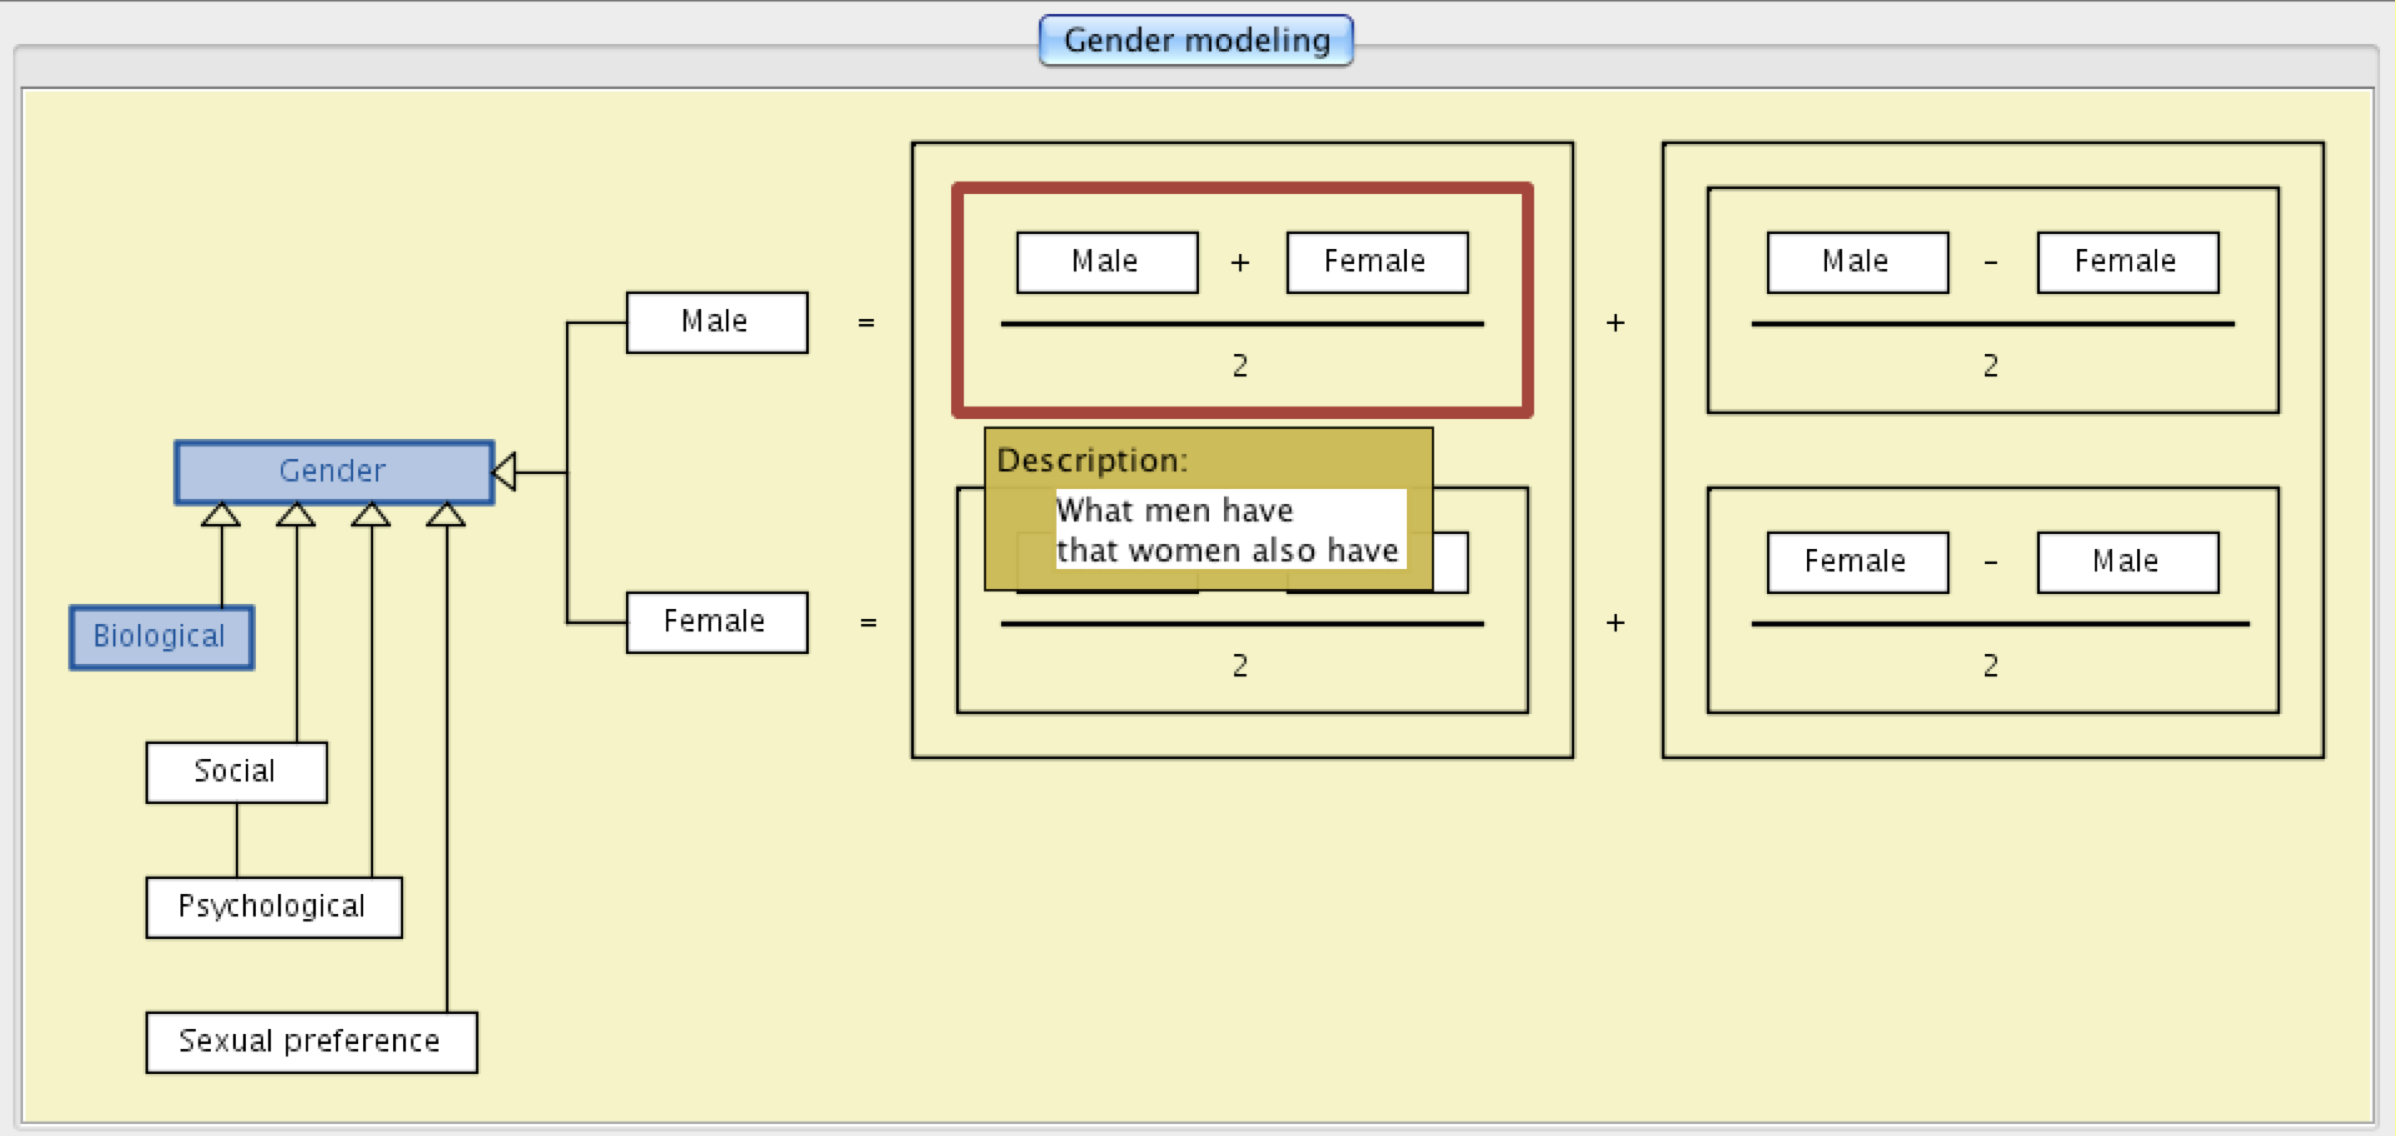Click the inheritance arrowhead right of Gender

(x=505, y=471)
